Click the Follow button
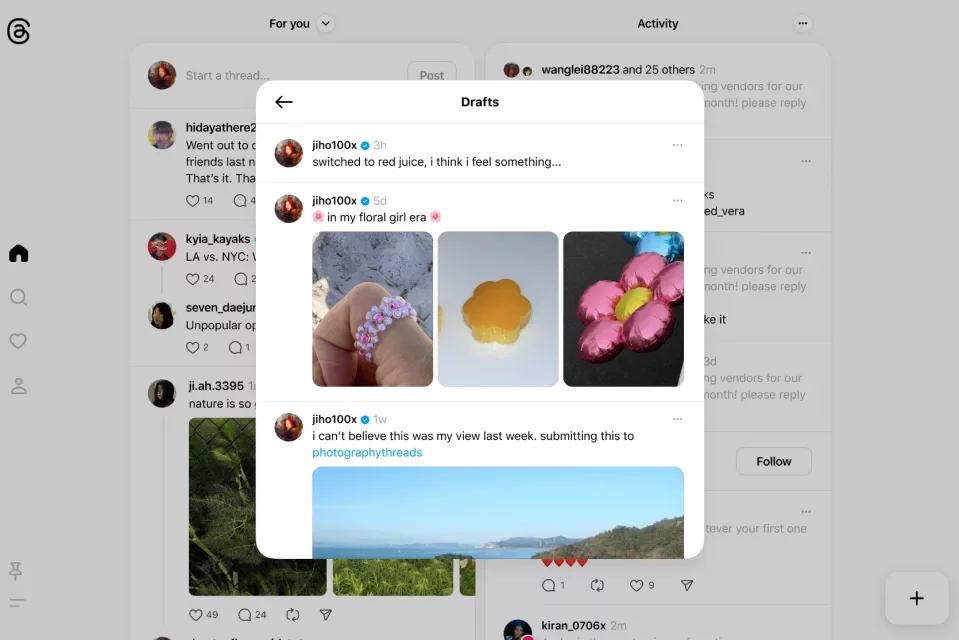Screen dimensions: 959x640 click(773, 461)
